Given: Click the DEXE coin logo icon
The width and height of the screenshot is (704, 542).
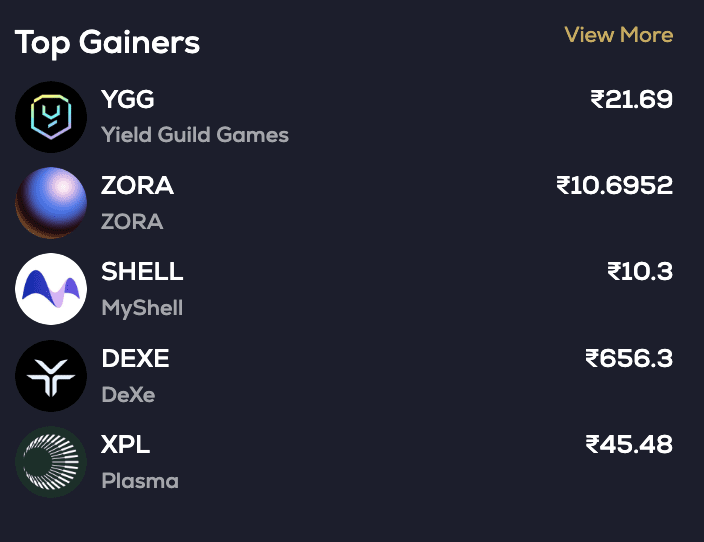Looking at the screenshot, I should pos(51,376).
